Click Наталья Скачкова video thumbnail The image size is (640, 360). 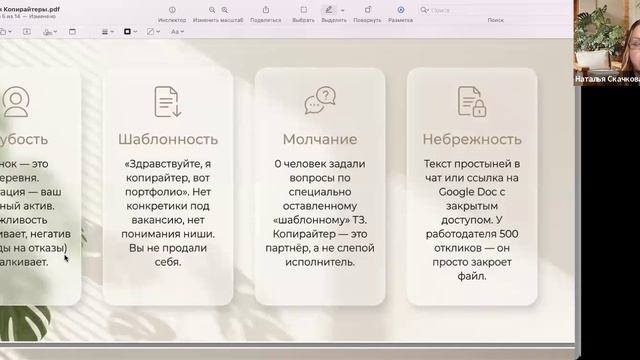pyautogui.click(x=607, y=42)
